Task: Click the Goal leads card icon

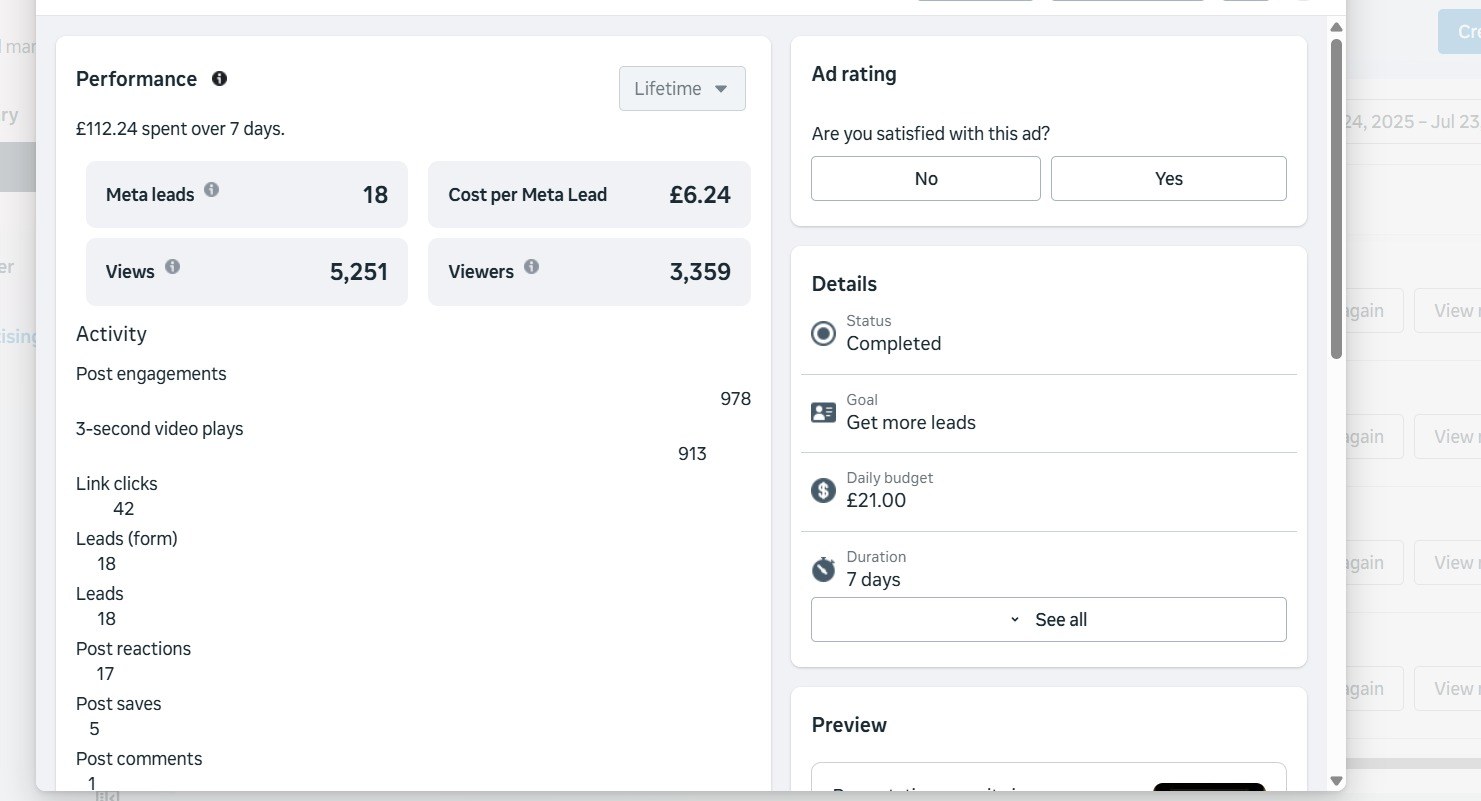Action: click(823, 412)
